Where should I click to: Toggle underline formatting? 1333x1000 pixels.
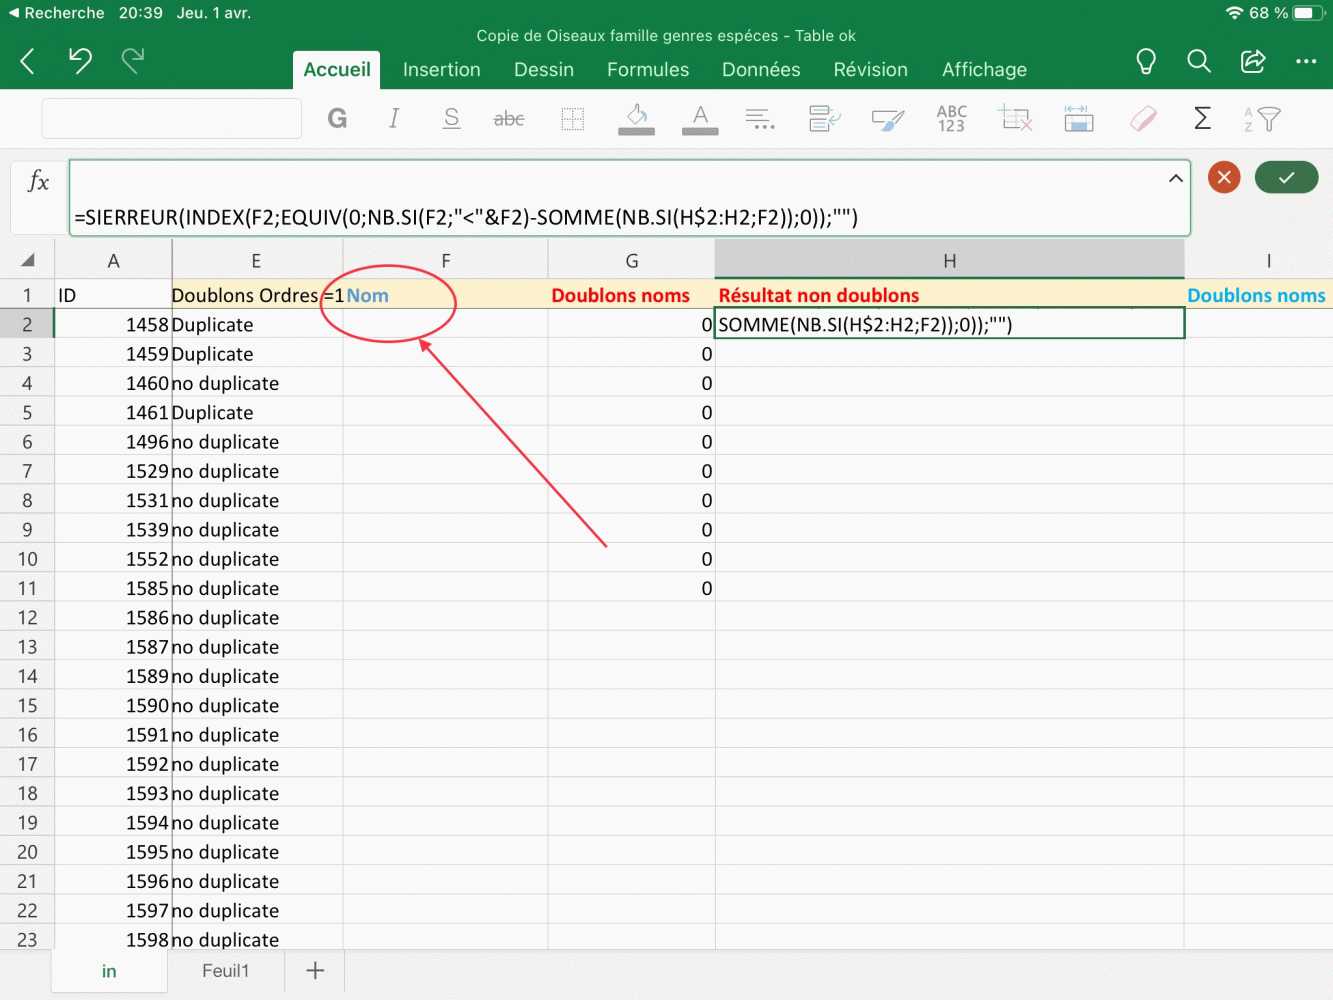point(451,119)
